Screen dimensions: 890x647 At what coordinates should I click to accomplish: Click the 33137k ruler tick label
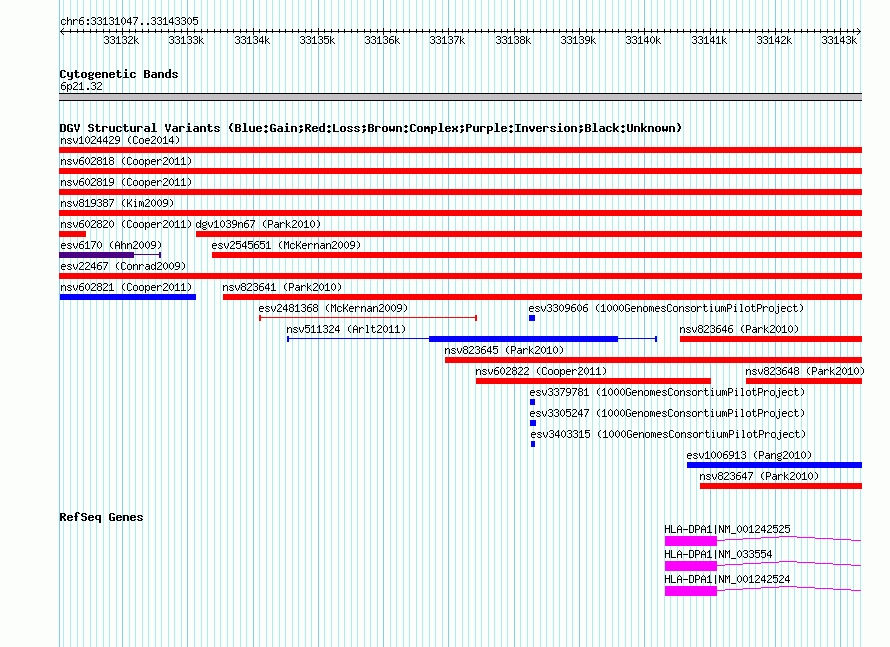pos(447,40)
